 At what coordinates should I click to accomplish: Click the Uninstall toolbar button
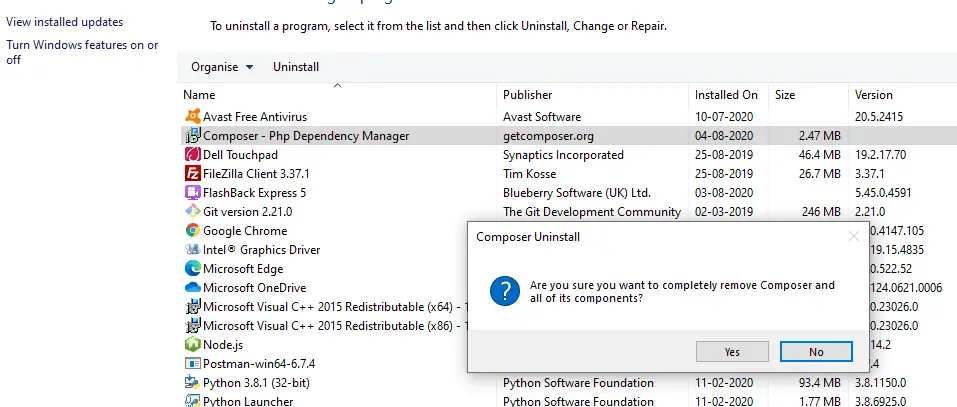[x=296, y=67]
